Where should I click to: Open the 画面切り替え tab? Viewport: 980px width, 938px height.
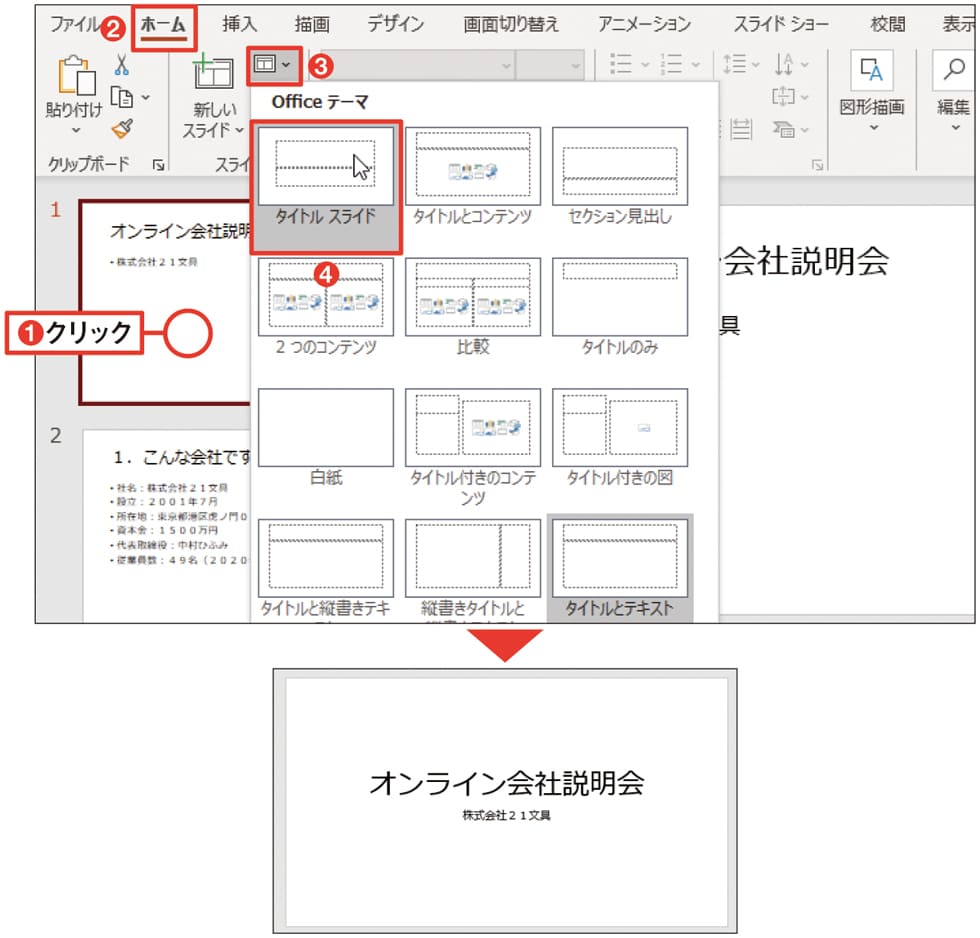tap(511, 24)
